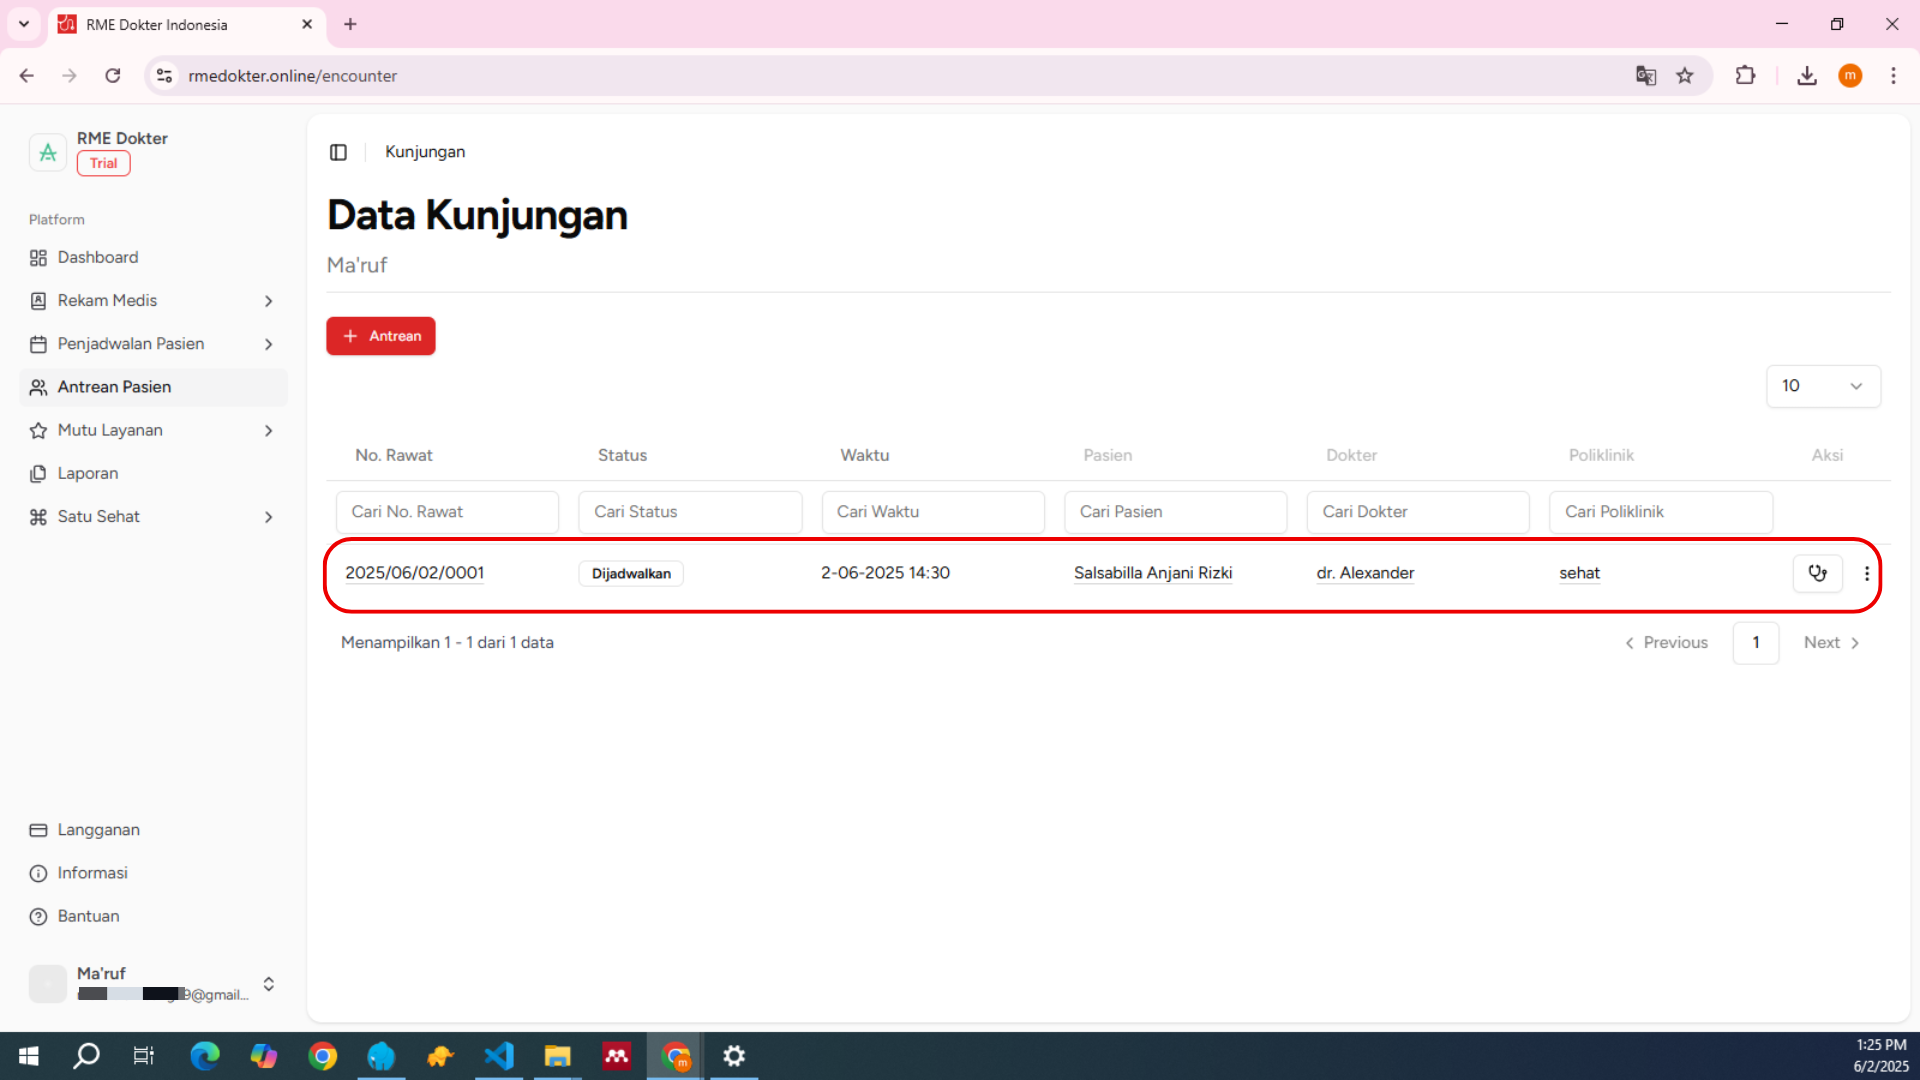The width and height of the screenshot is (1920, 1080).
Task: Expand Penjadwalan Pasien menu chevron
Action: (268, 344)
